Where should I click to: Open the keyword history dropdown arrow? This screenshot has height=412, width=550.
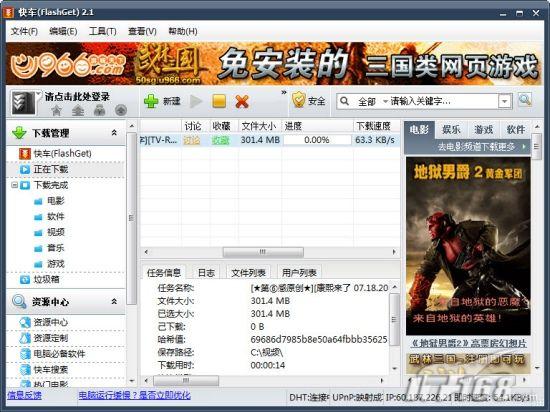504,101
